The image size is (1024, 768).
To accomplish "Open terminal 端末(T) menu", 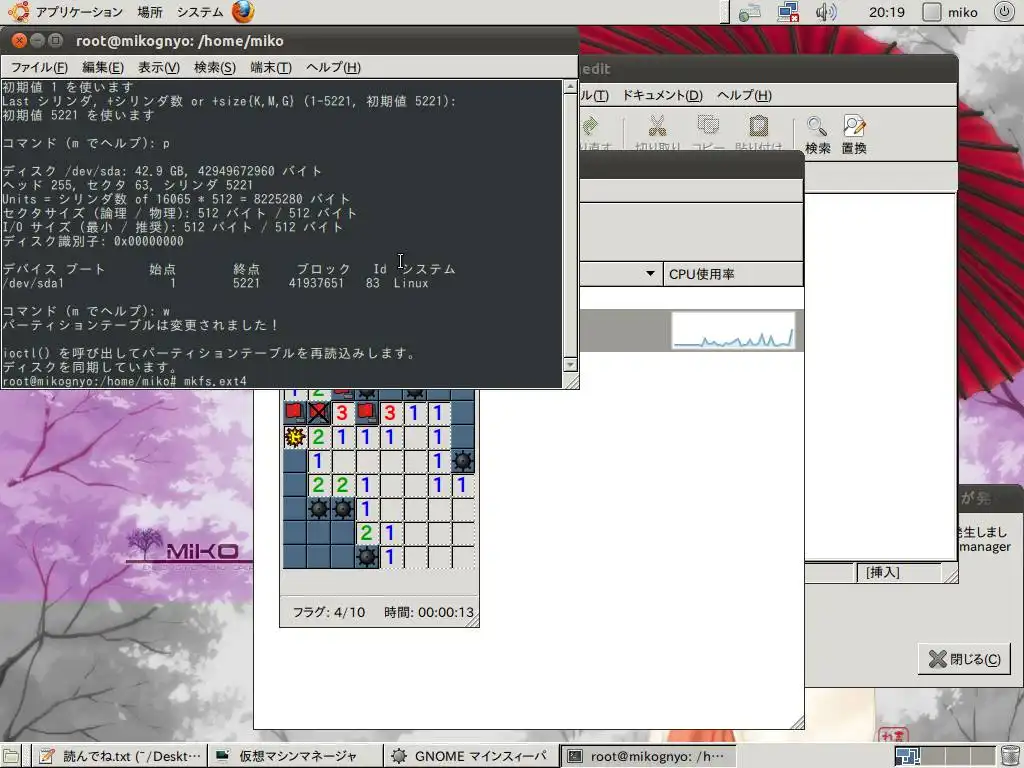I will [x=271, y=67].
